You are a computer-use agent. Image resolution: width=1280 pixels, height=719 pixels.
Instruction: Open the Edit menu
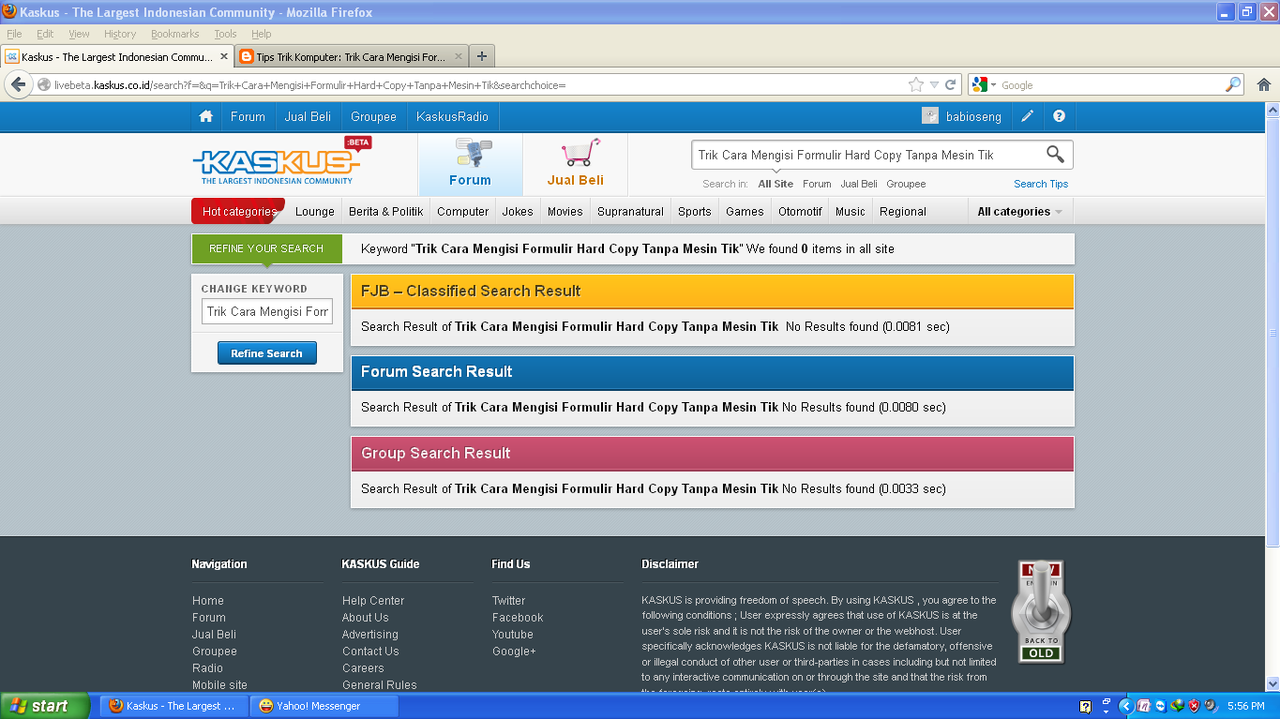(45, 34)
